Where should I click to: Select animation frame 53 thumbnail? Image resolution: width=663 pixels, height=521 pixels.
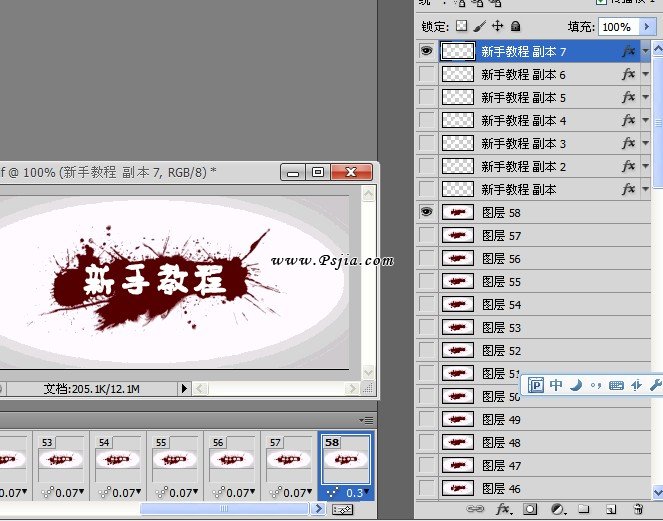point(60,459)
